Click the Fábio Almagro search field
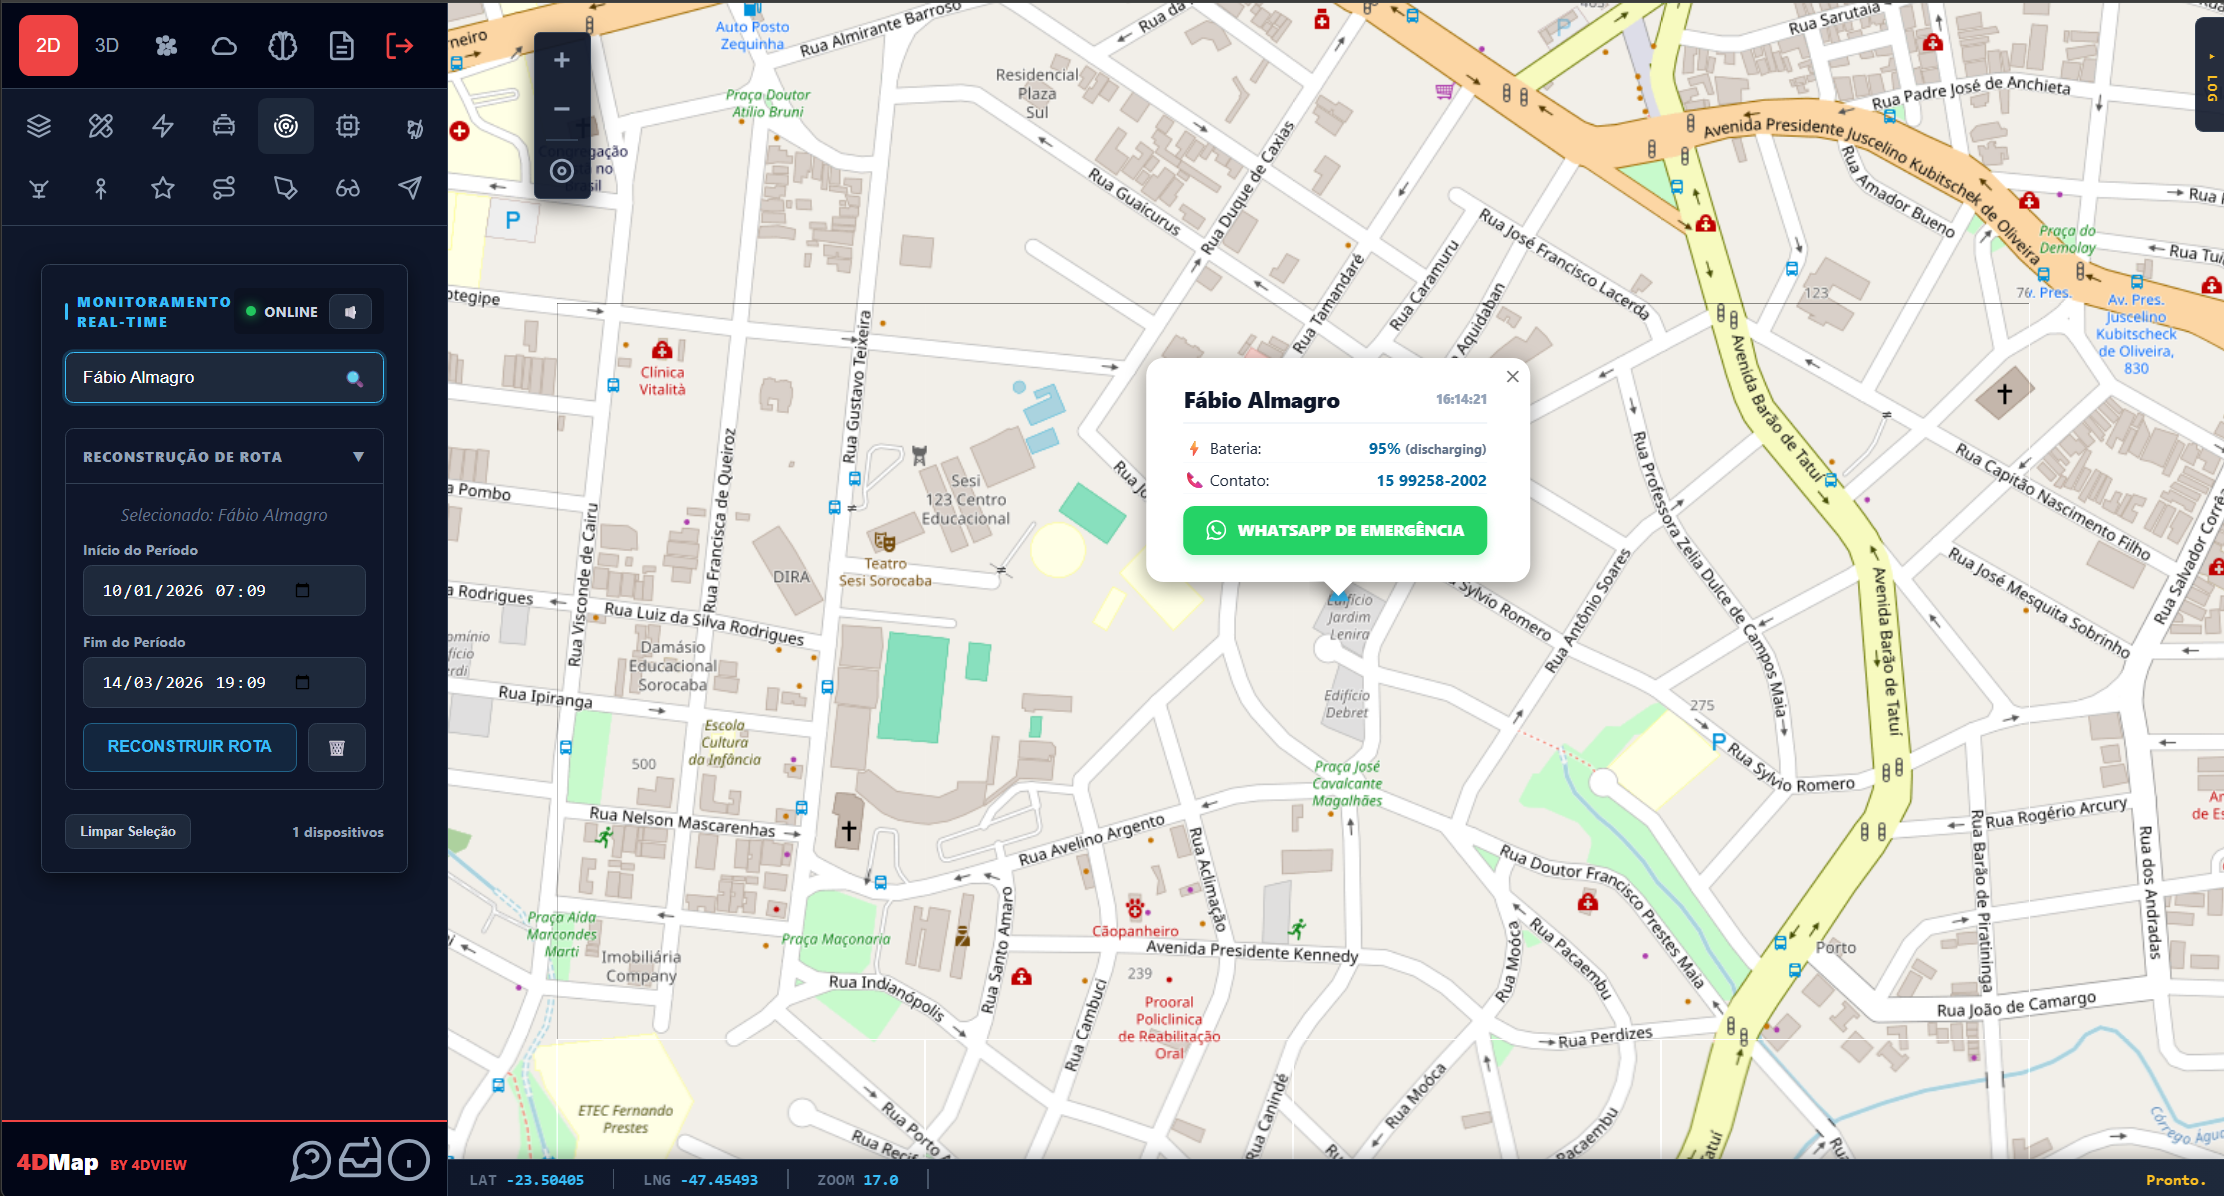The height and width of the screenshot is (1196, 2224). (224, 378)
